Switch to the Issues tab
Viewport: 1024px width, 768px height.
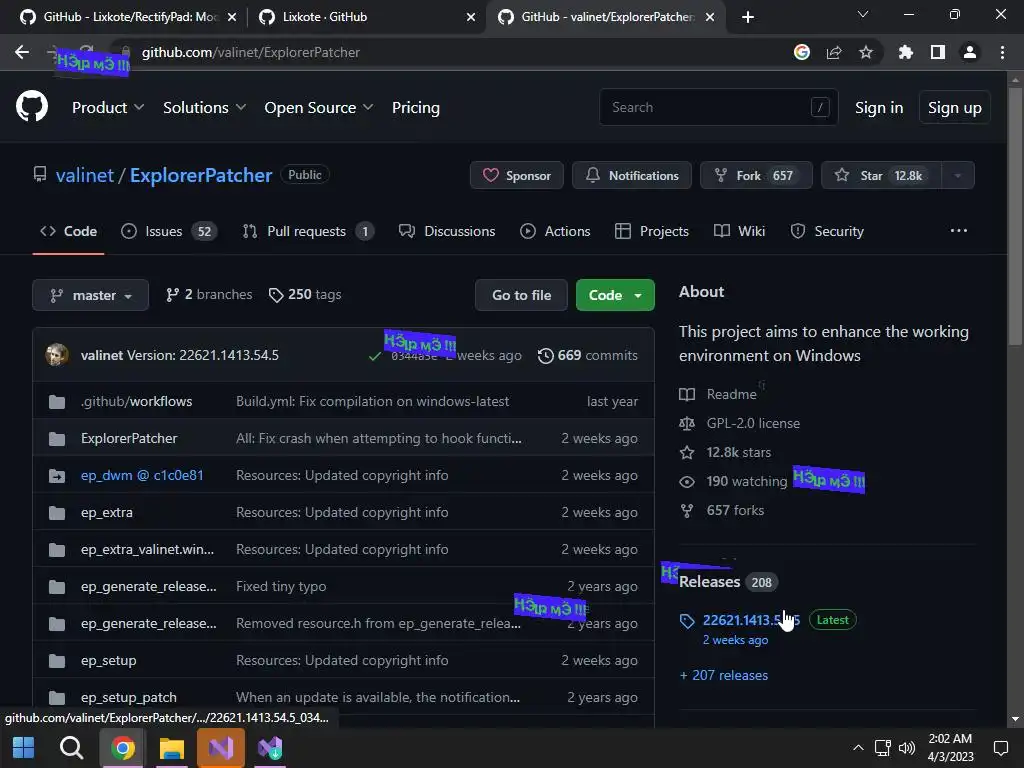(x=169, y=231)
